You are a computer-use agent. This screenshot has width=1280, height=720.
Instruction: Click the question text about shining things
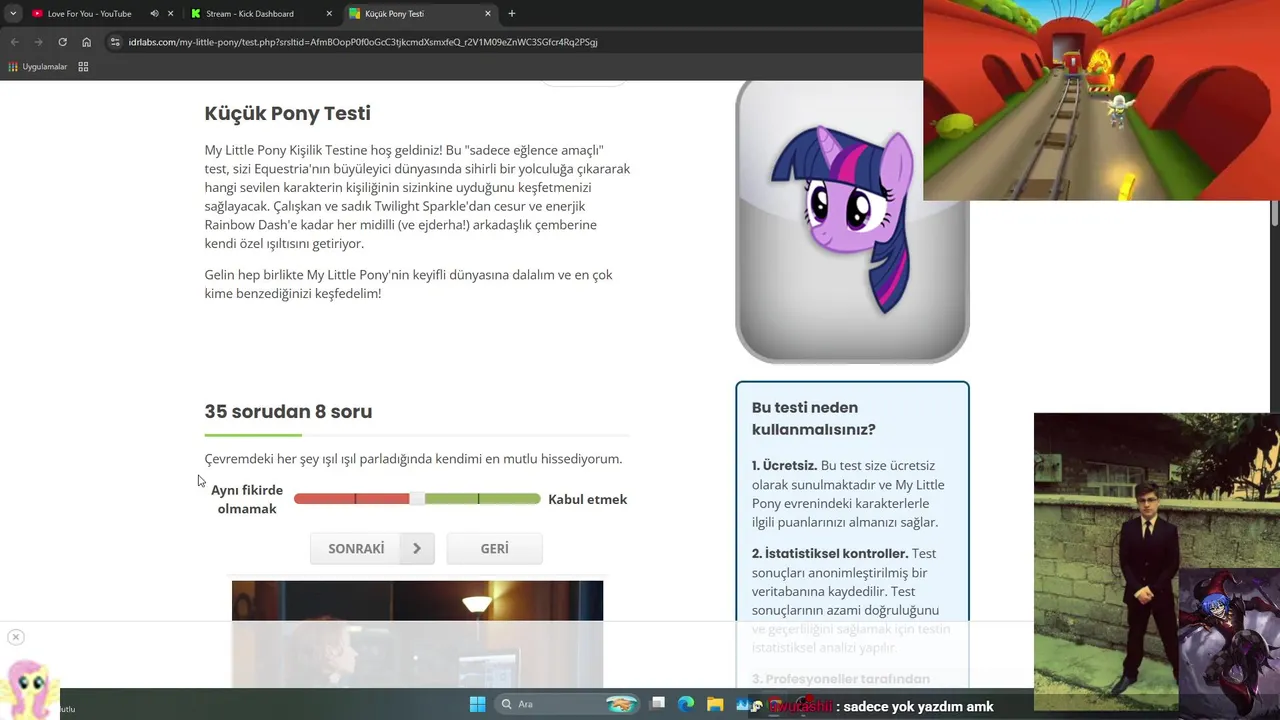(x=413, y=459)
